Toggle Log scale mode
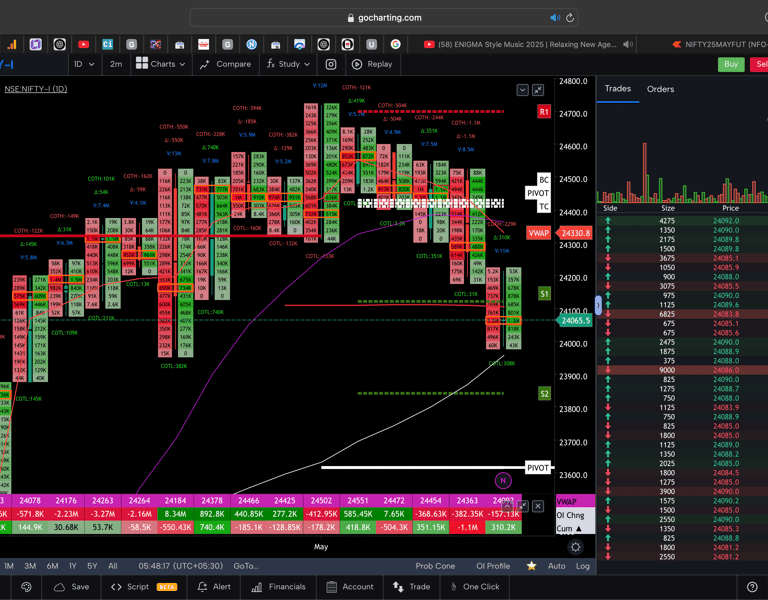This screenshot has height=600, width=768. [583, 566]
